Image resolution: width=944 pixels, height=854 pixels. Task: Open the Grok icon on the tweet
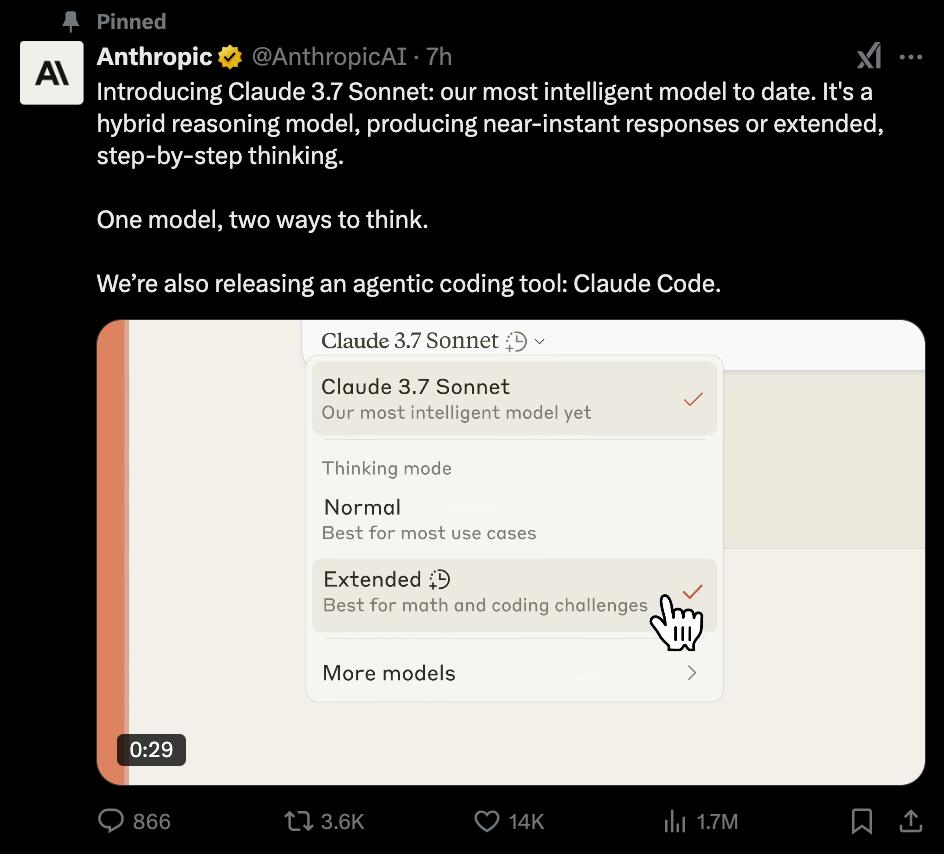[869, 57]
